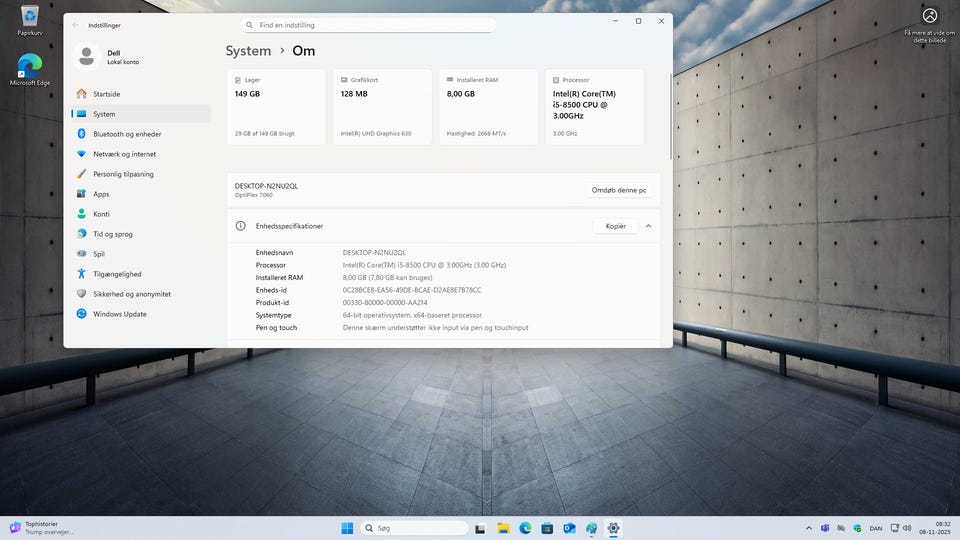Open Bluetooth og enheder settings
This screenshot has width=960, height=540.
(x=126, y=134)
